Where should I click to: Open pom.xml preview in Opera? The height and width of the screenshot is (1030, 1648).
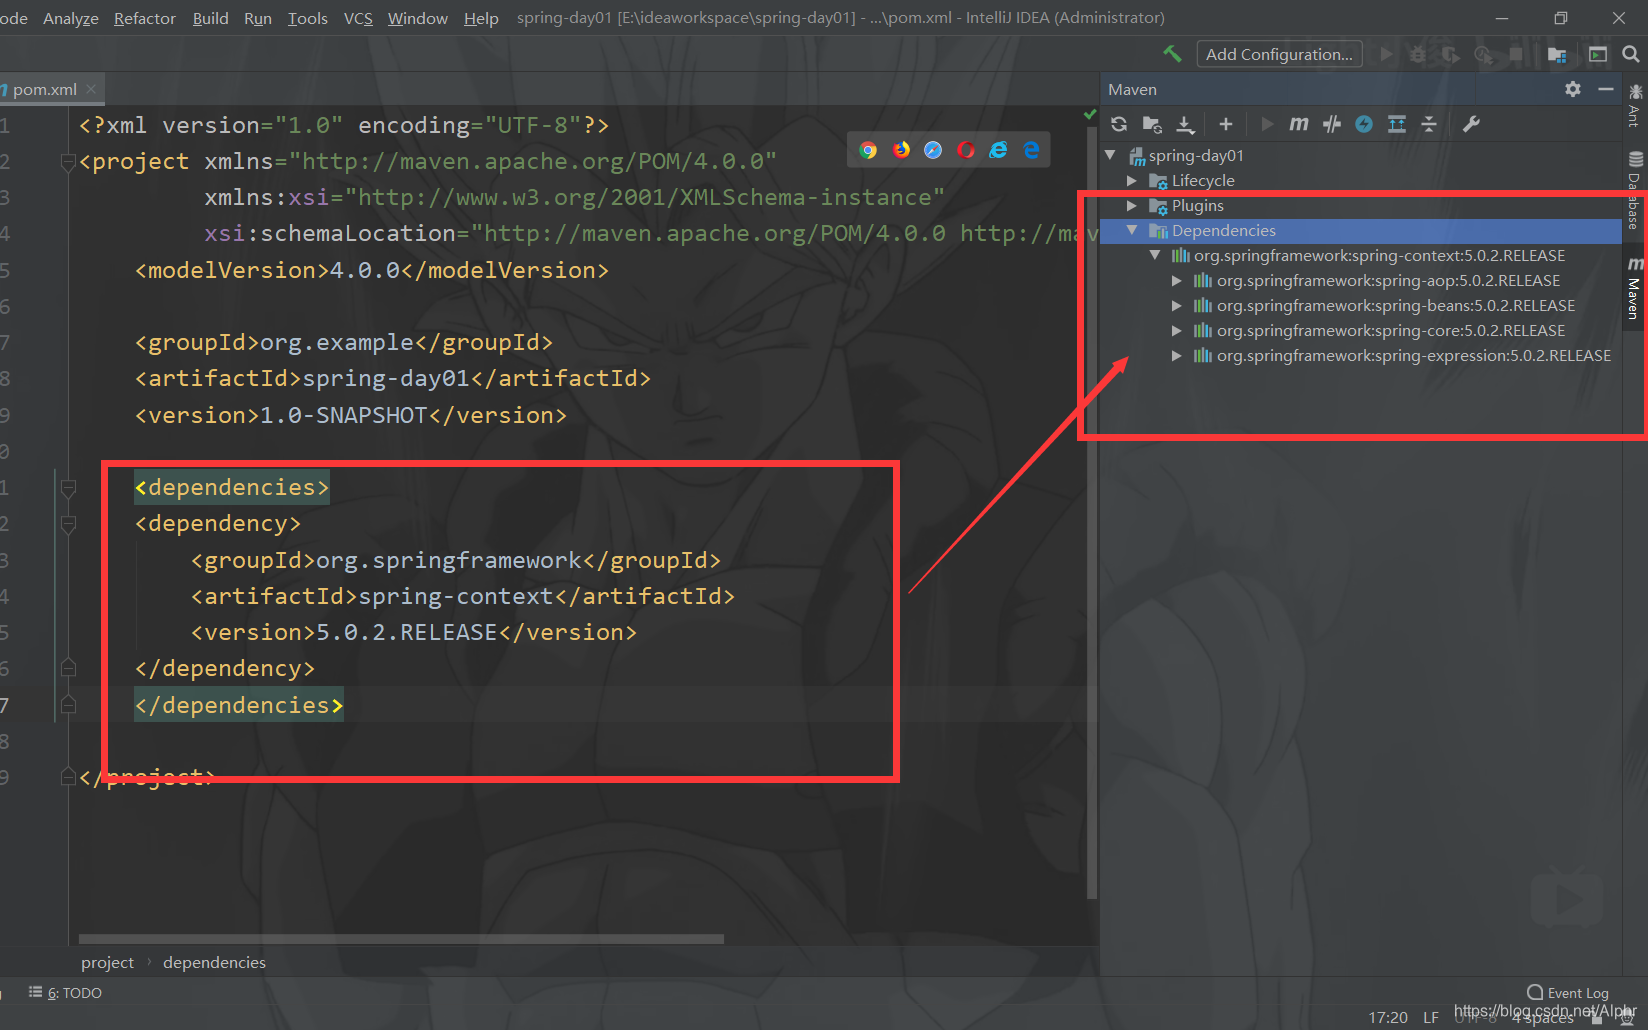pyautogui.click(x=966, y=150)
